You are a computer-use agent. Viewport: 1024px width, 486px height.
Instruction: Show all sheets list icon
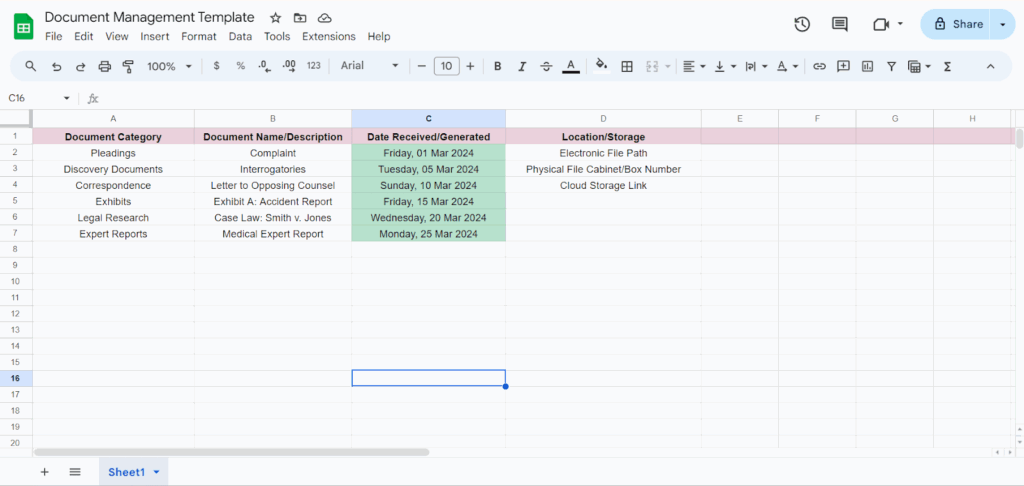(75, 472)
